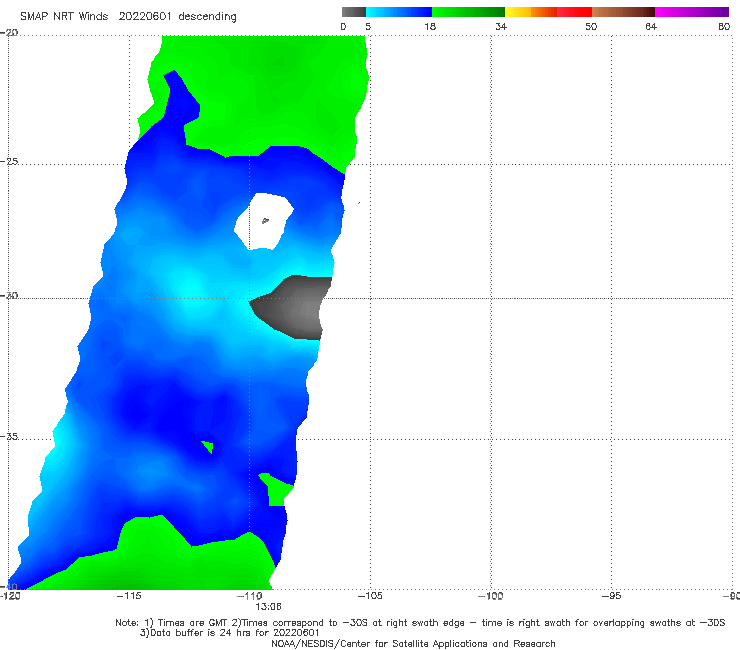The width and height of the screenshot is (740, 650).
Task: Click the latitude label '-25'
Action: pyautogui.click(x=9, y=161)
